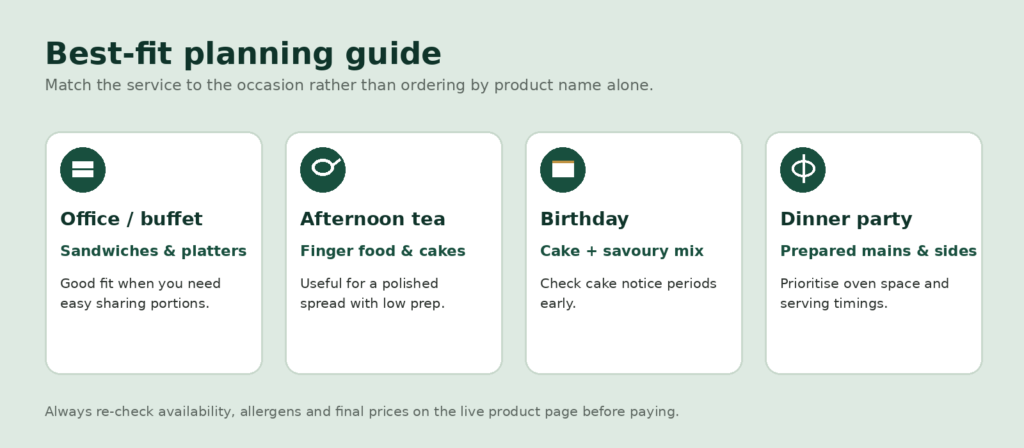The height and width of the screenshot is (448, 1024).
Task: Click the 'Match the service' subtitle text
Action: pyautogui.click(x=349, y=86)
